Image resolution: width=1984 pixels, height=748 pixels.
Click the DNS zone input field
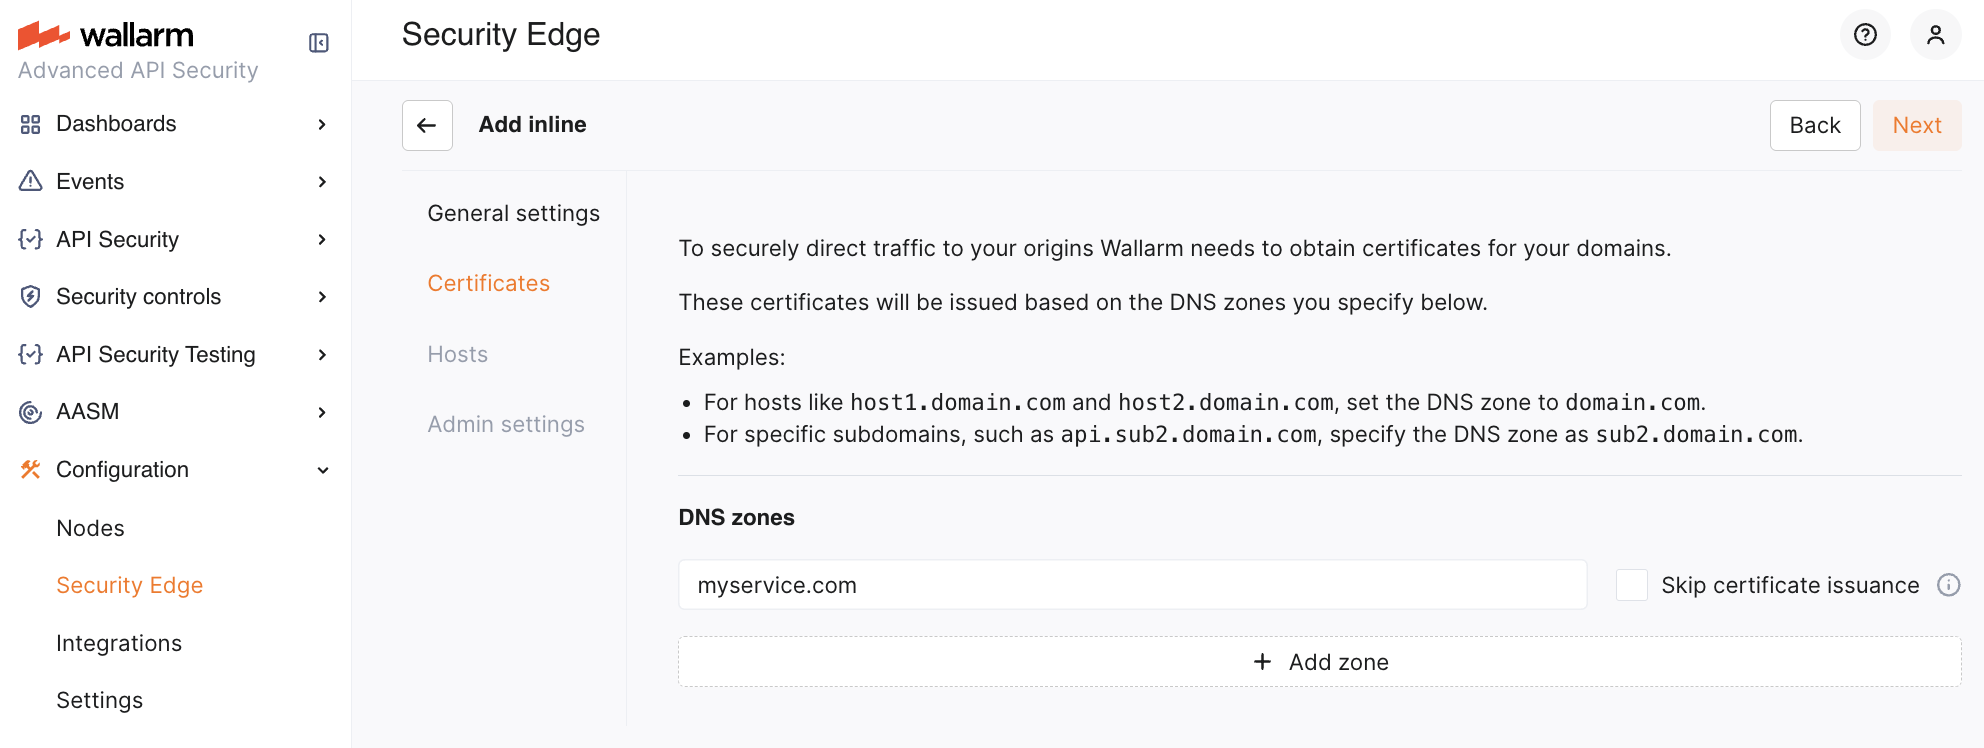point(1132,585)
